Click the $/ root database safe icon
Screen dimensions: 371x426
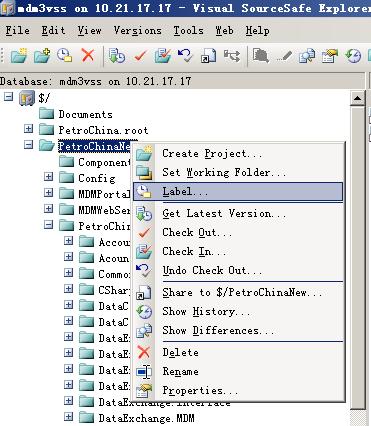click(27, 98)
